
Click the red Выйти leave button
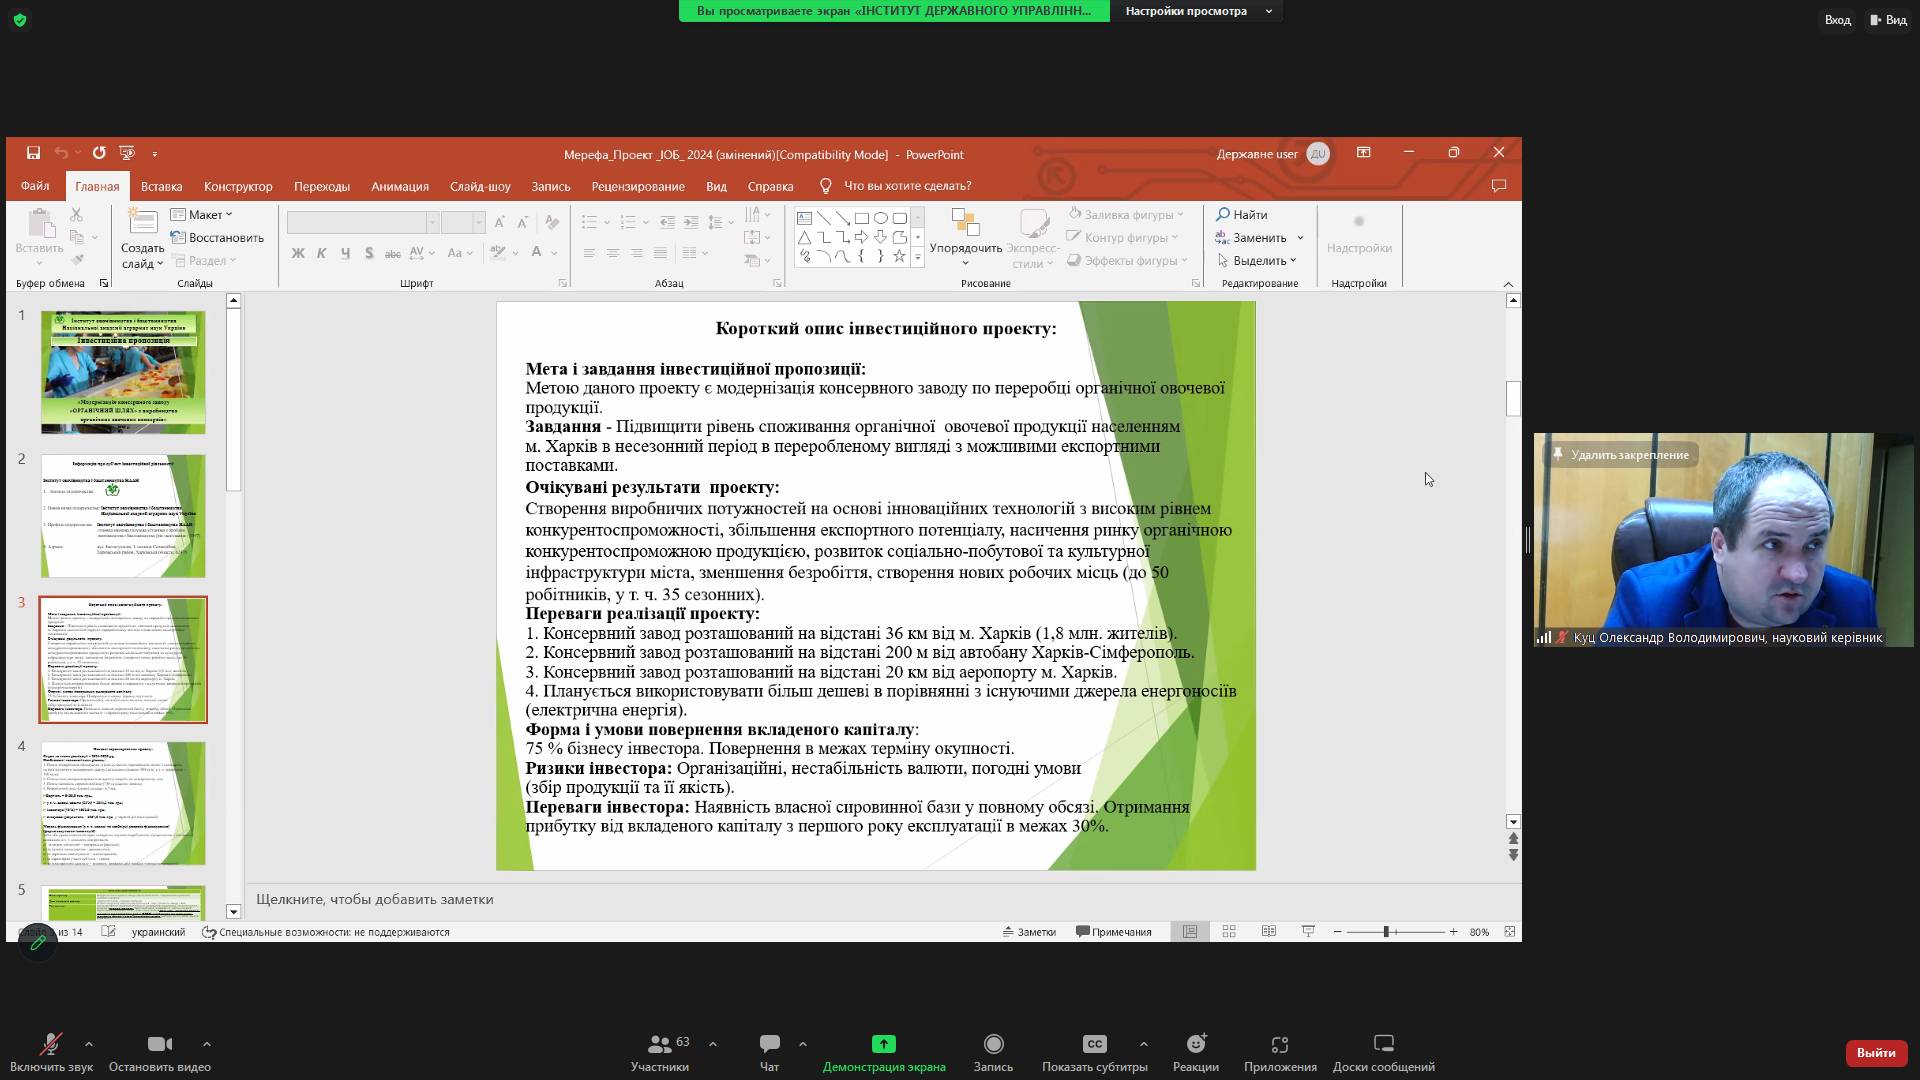coord(1875,1052)
